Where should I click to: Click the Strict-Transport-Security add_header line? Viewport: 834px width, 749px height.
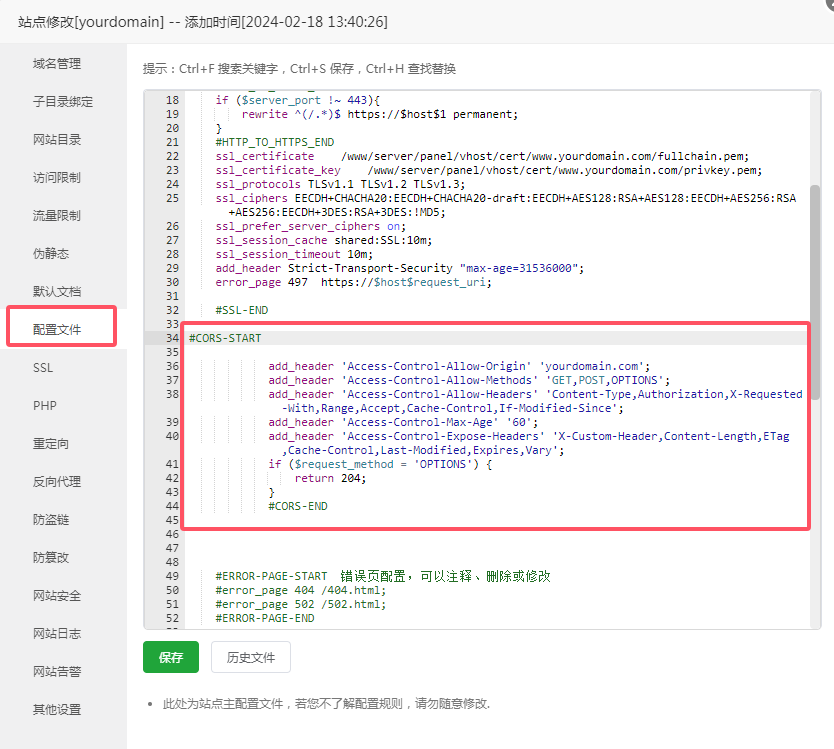[x=400, y=268]
